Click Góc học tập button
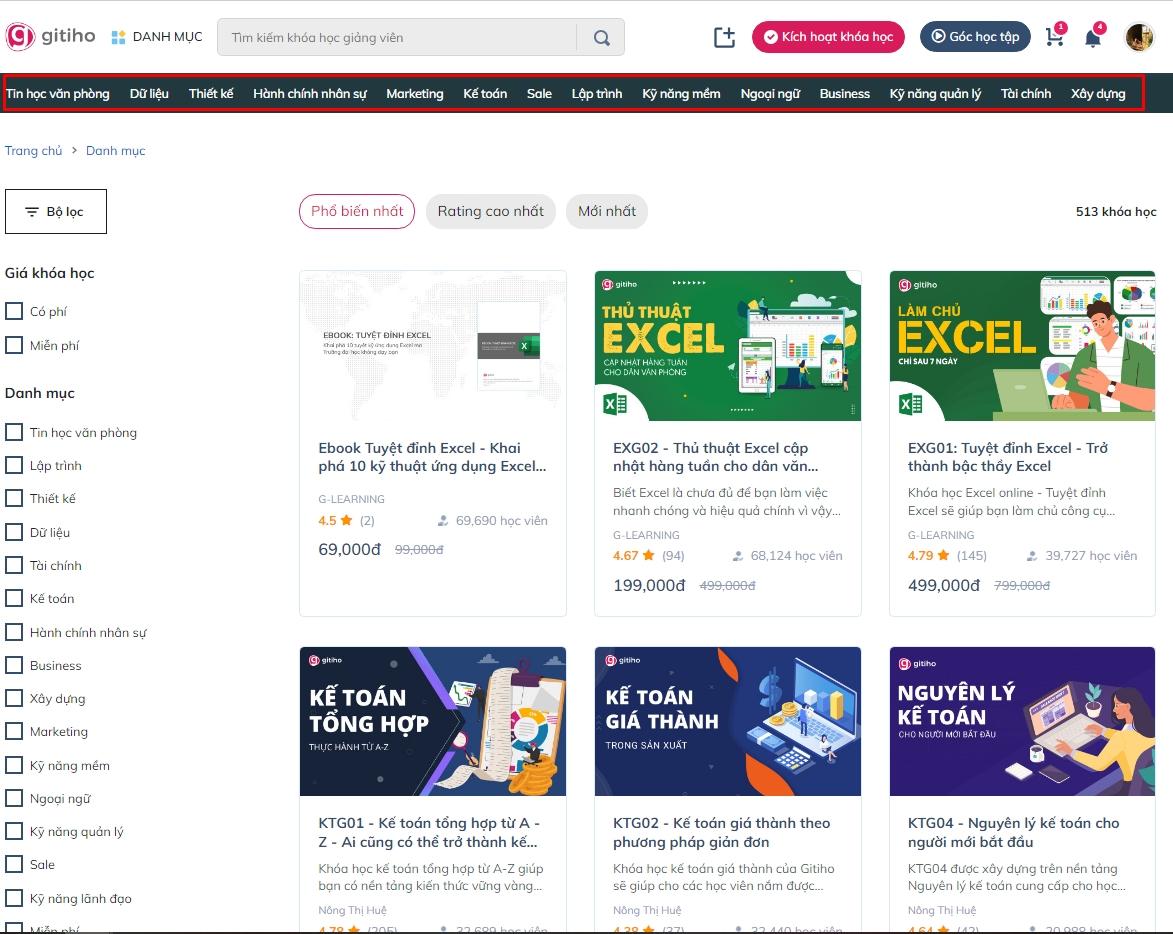This screenshot has height=934, width=1173. click(x=975, y=37)
